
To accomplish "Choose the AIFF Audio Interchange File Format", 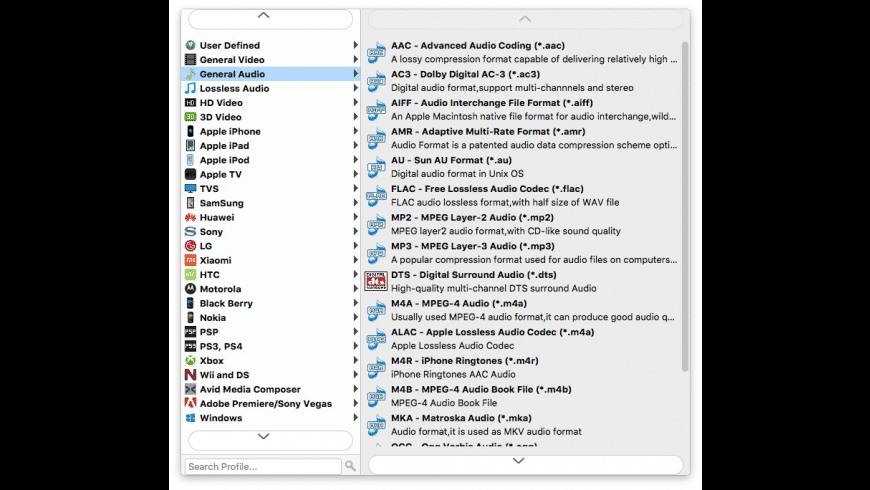I will point(522,110).
